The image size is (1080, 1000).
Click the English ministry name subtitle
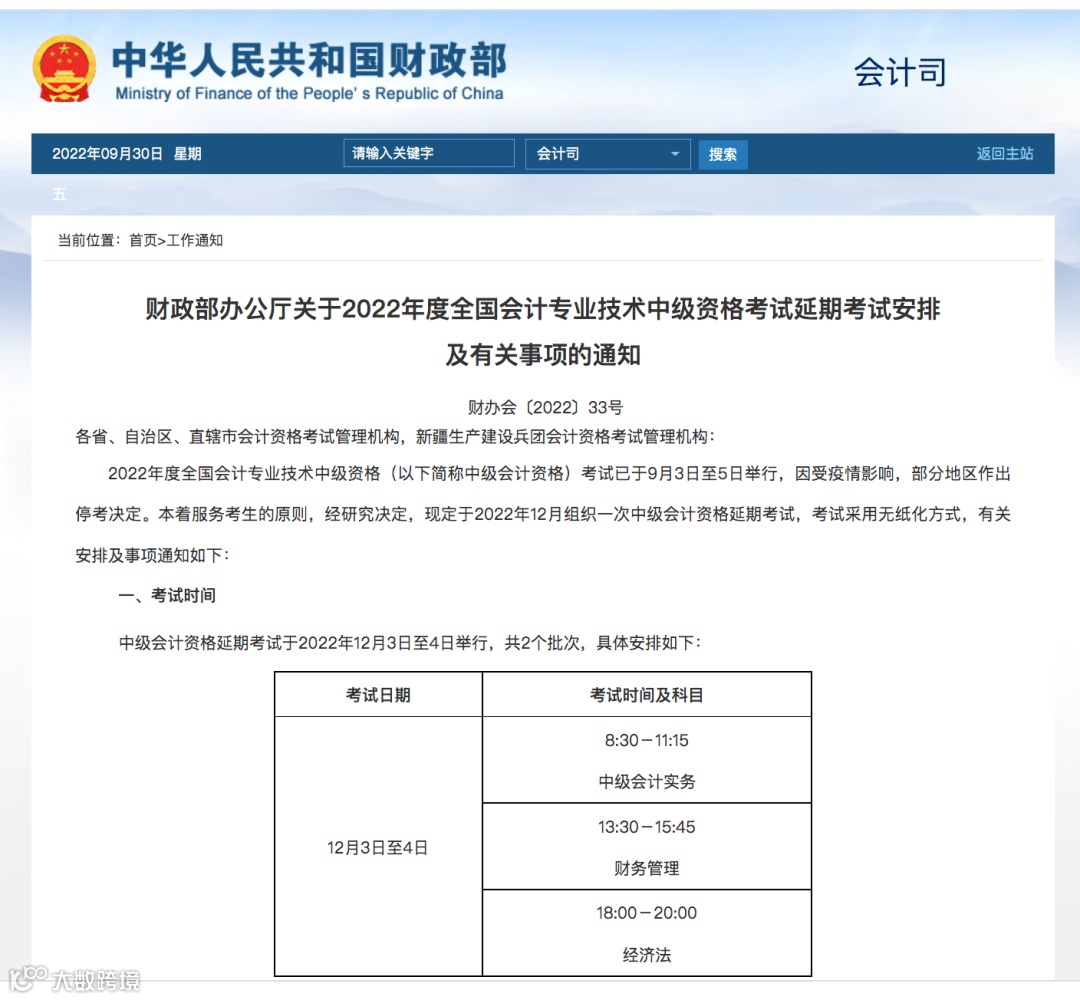point(309,94)
